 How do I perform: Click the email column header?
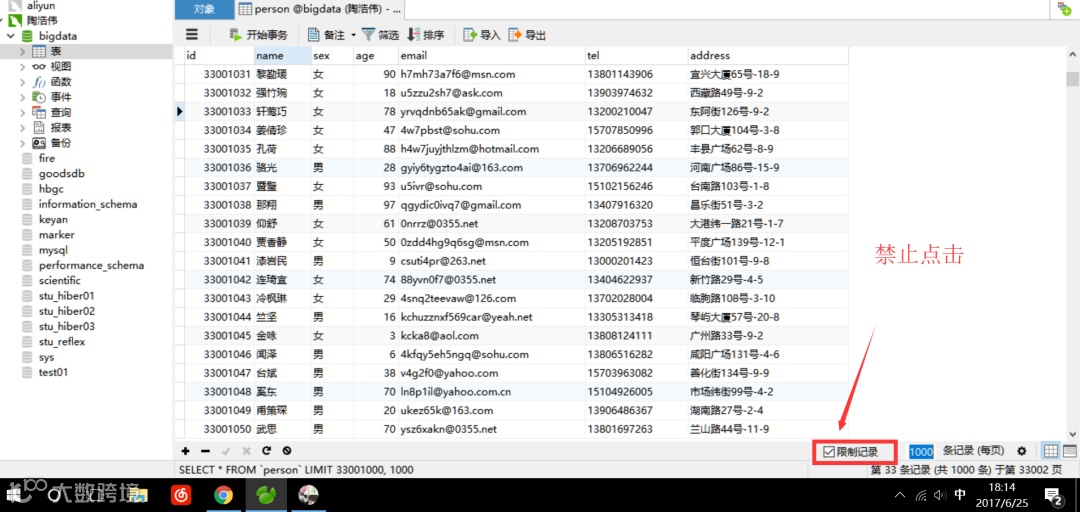pyautogui.click(x=491, y=55)
